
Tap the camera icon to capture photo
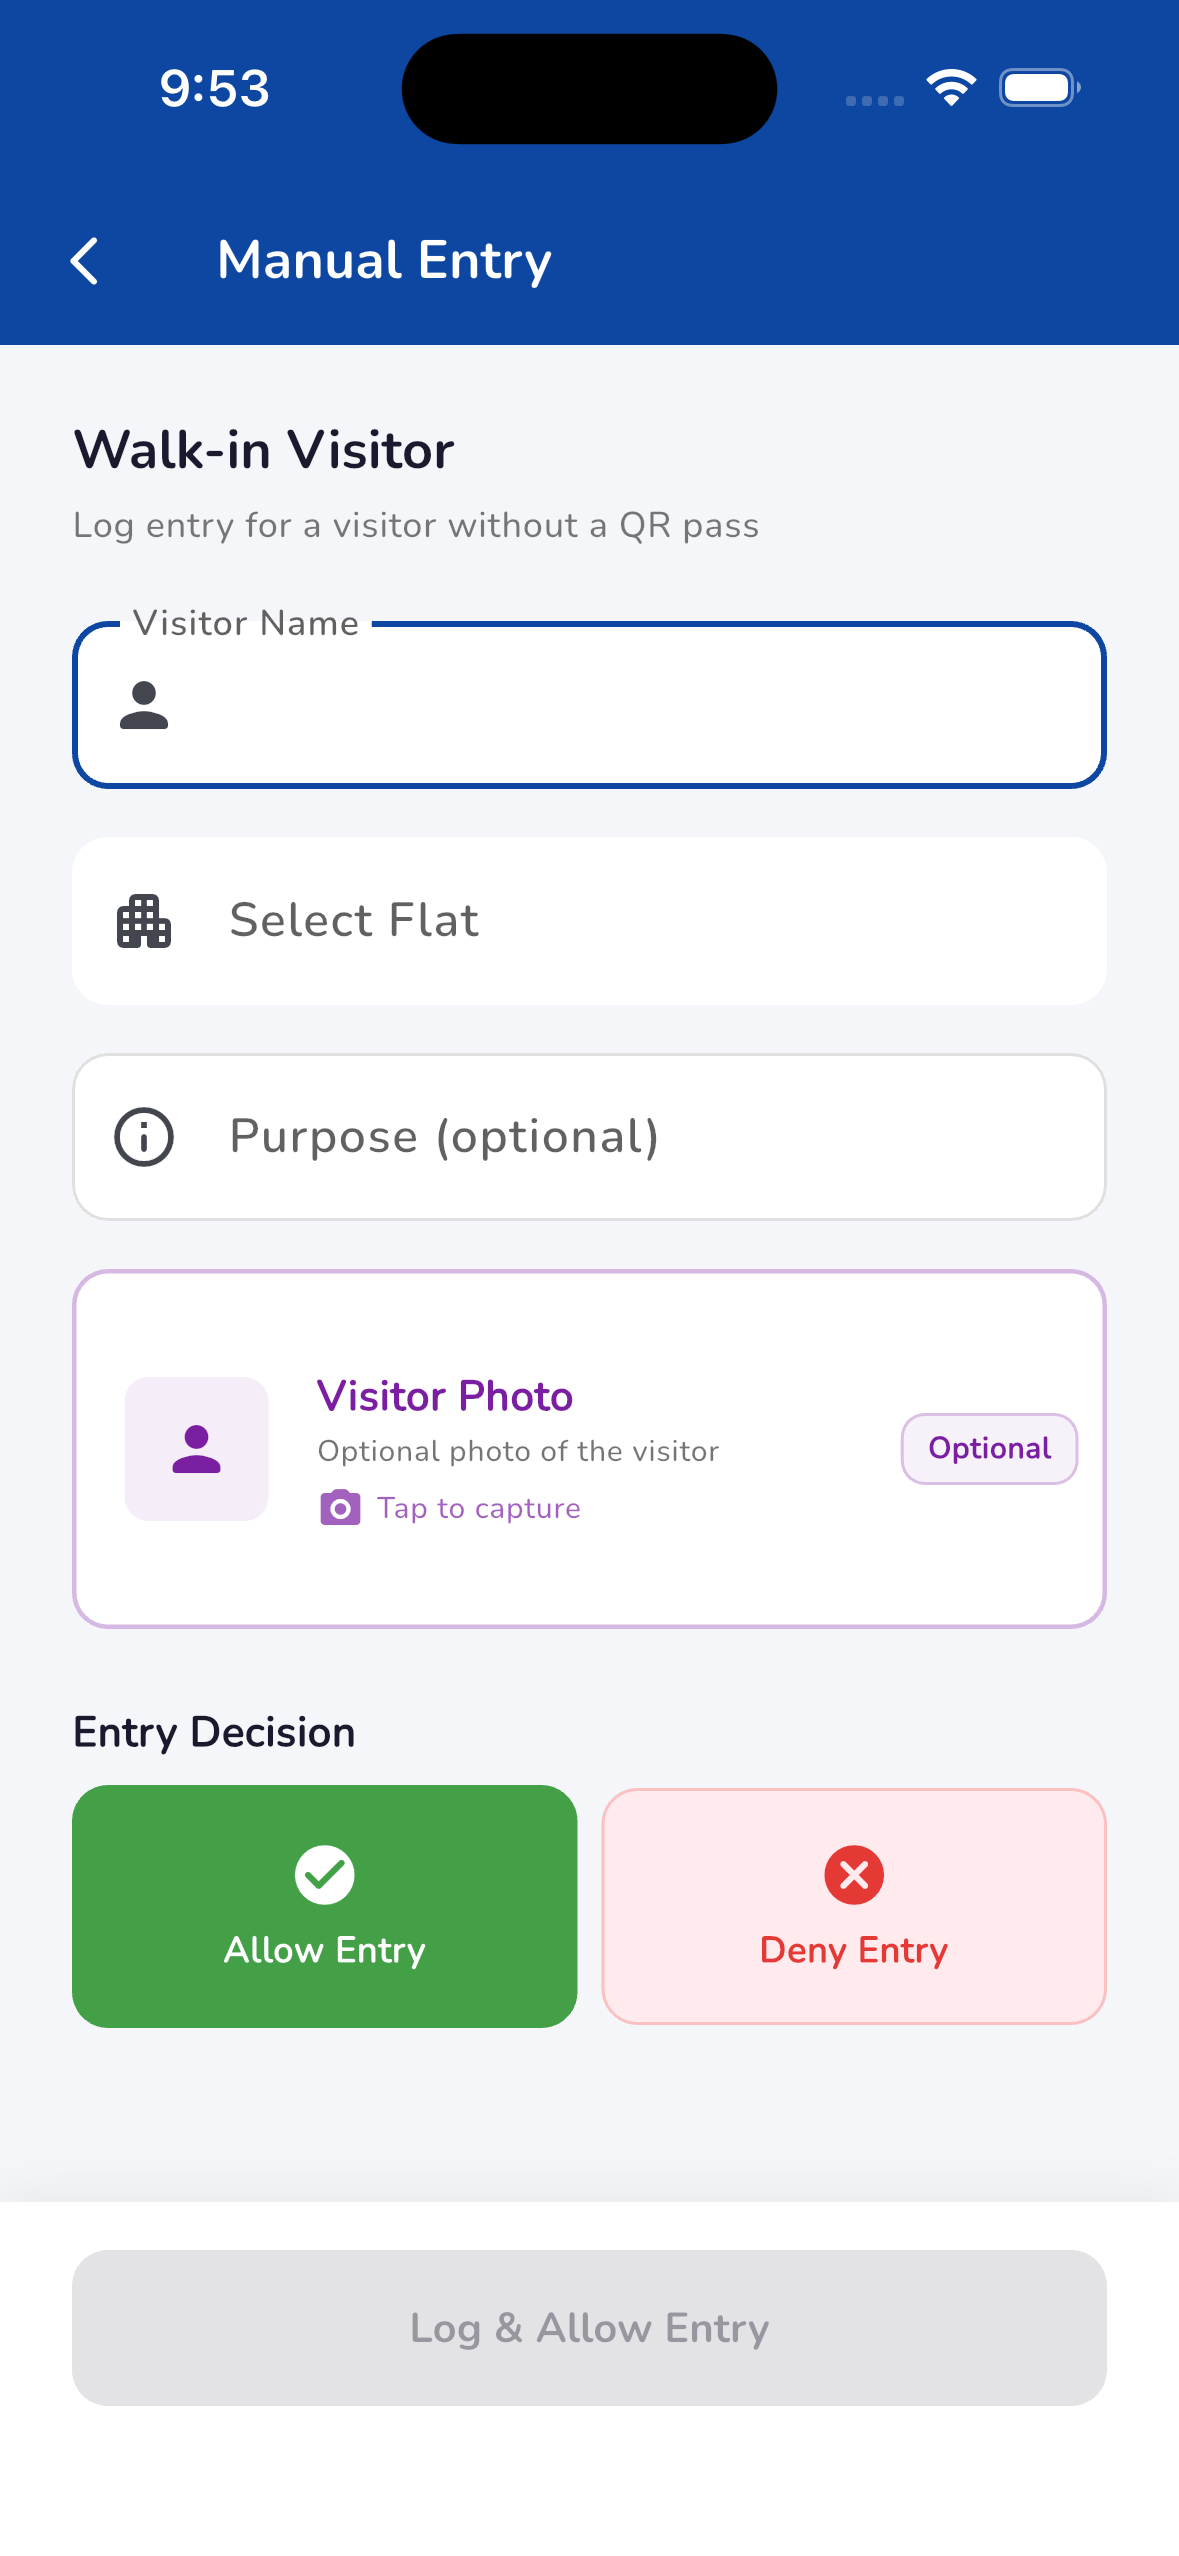point(340,1507)
